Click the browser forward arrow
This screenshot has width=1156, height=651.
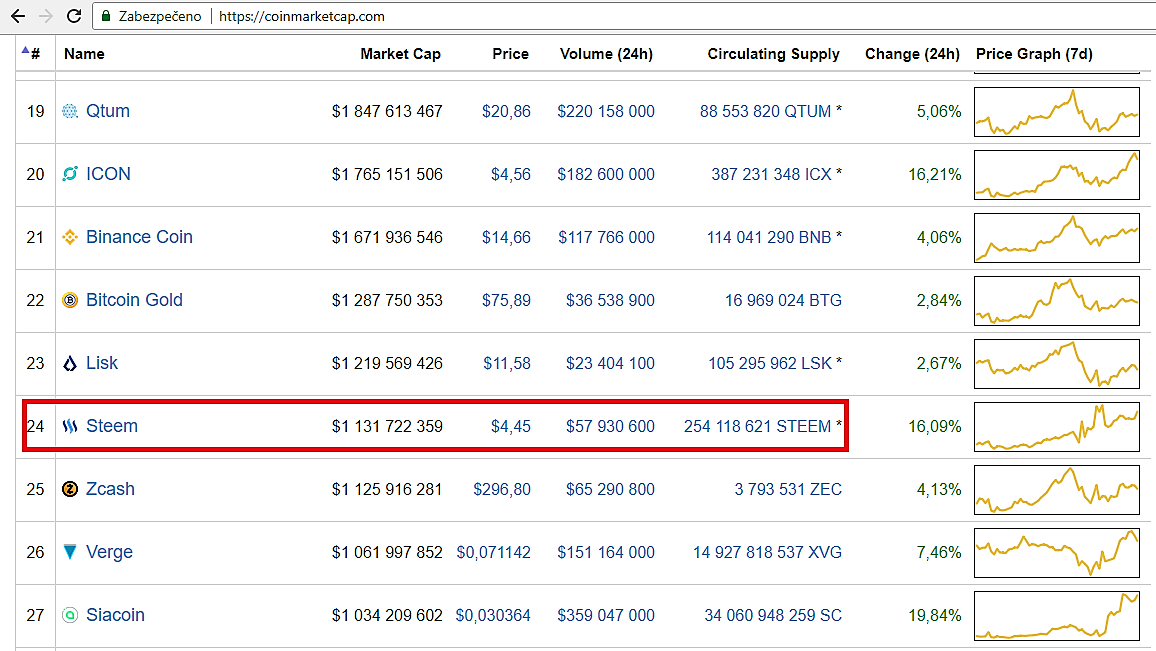(46, 15)
